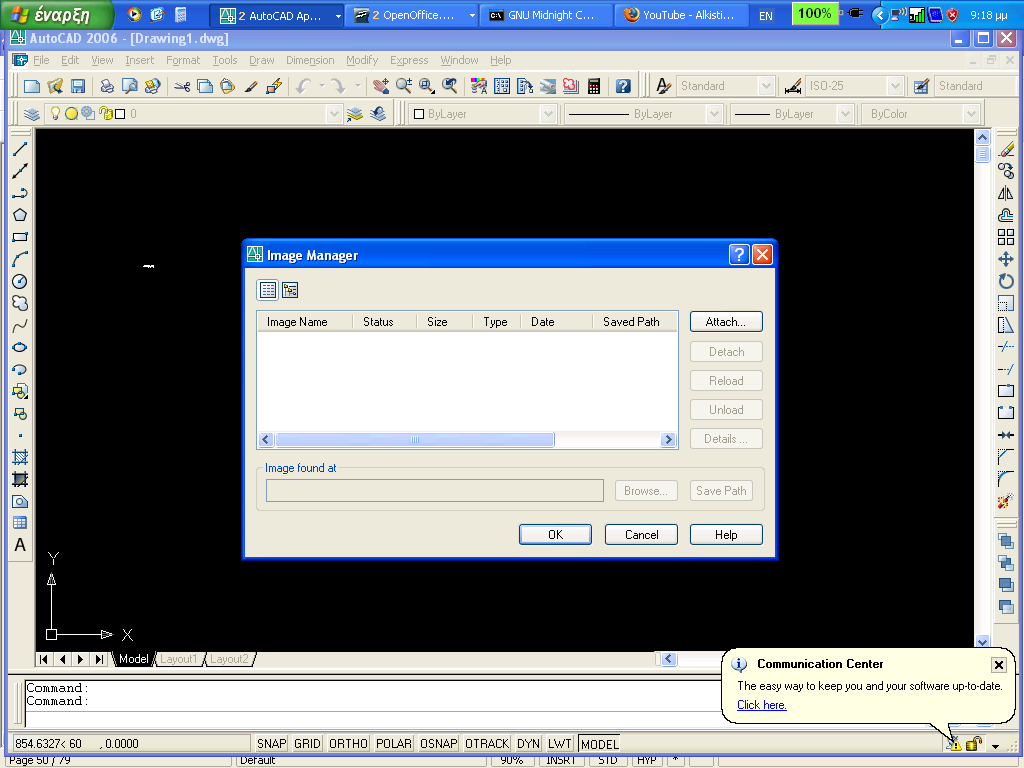Viewport: 1024px width, 768px height.
Task: Sort by Image Name column header
Action: tap(304, 322)
